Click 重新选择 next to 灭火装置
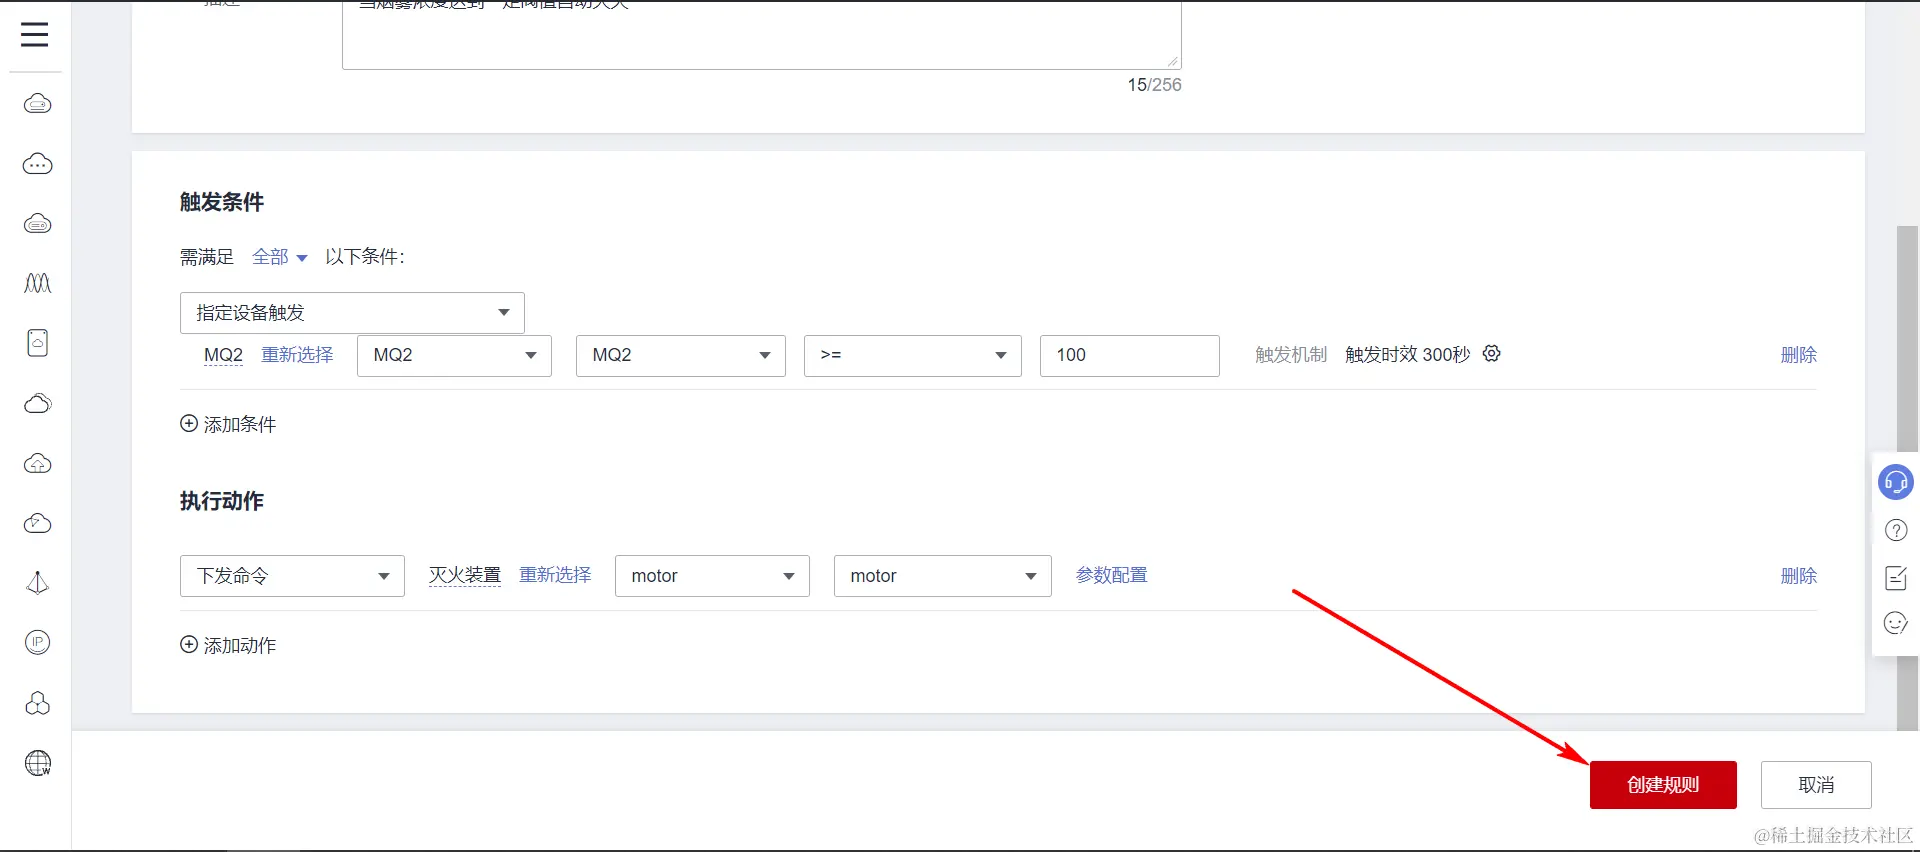This screenshot has width=1920, height=852. click(555, 575)
